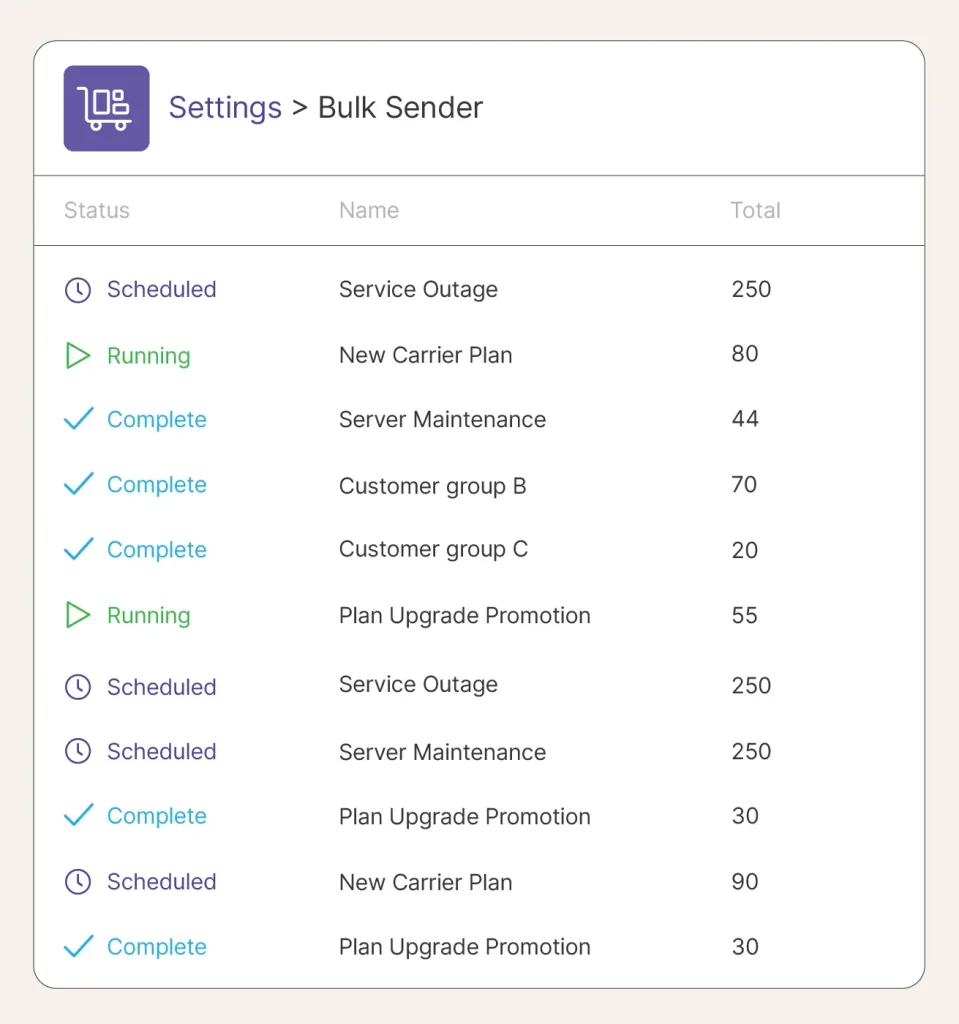Screen dimensions: 959x1024
Task: Click the play icon for running New Carrier Plan
Action: tap(78, 355)
